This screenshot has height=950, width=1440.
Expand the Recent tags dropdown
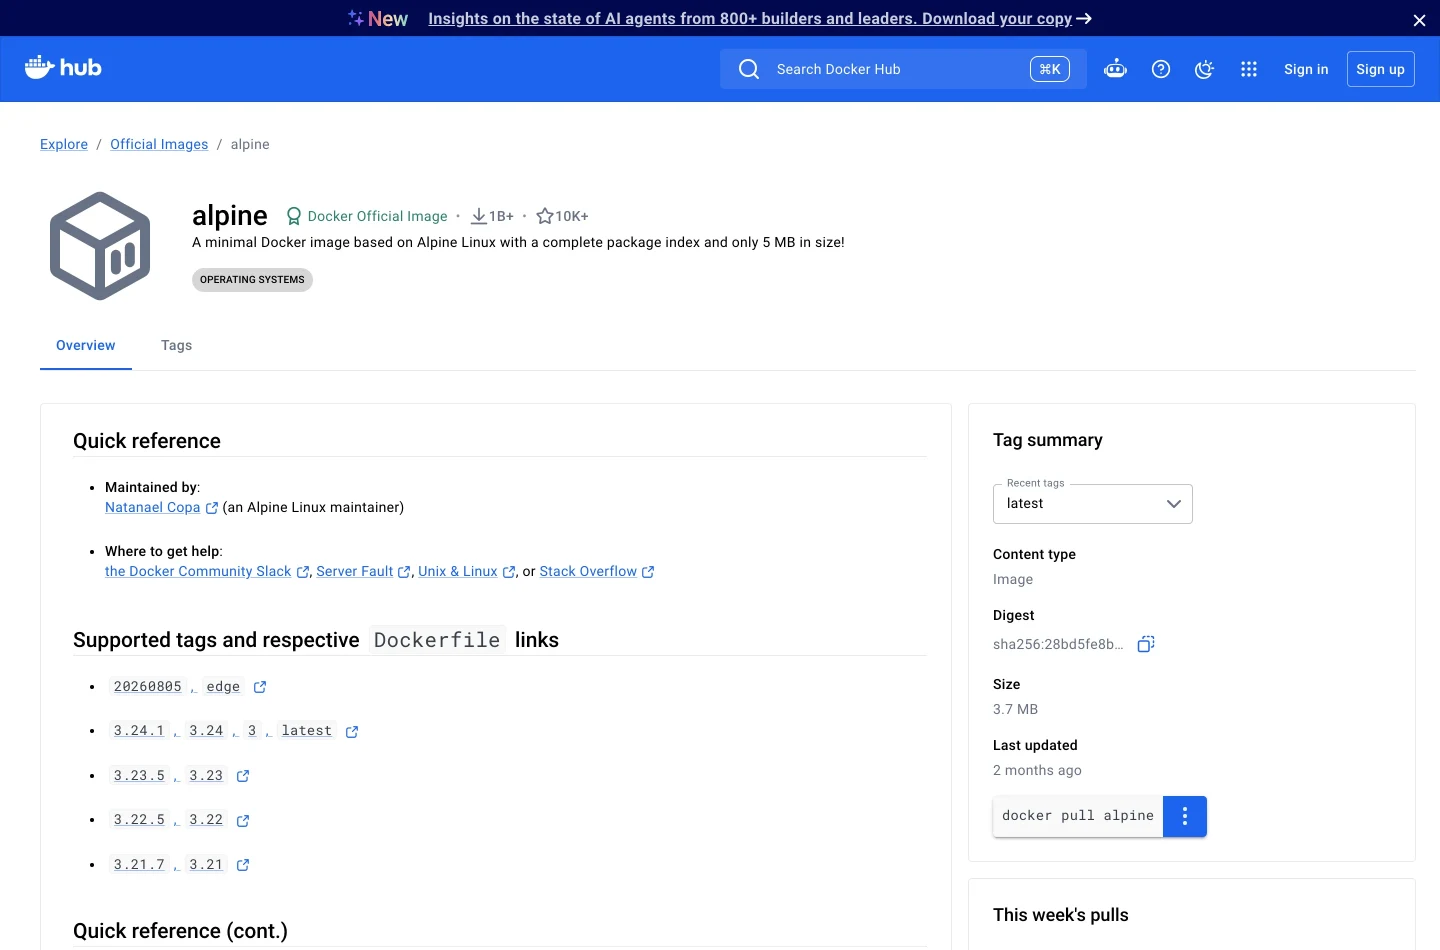click(1093, 504)
